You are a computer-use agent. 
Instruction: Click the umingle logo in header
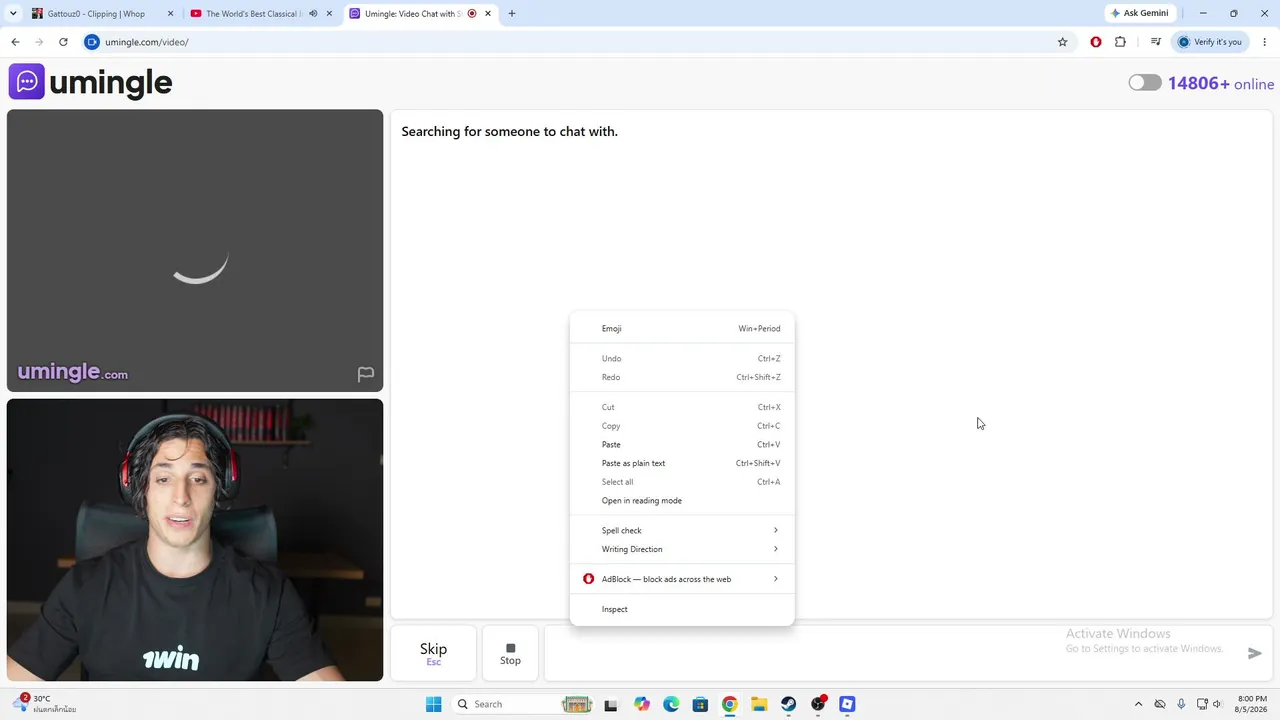coord(91,82)
